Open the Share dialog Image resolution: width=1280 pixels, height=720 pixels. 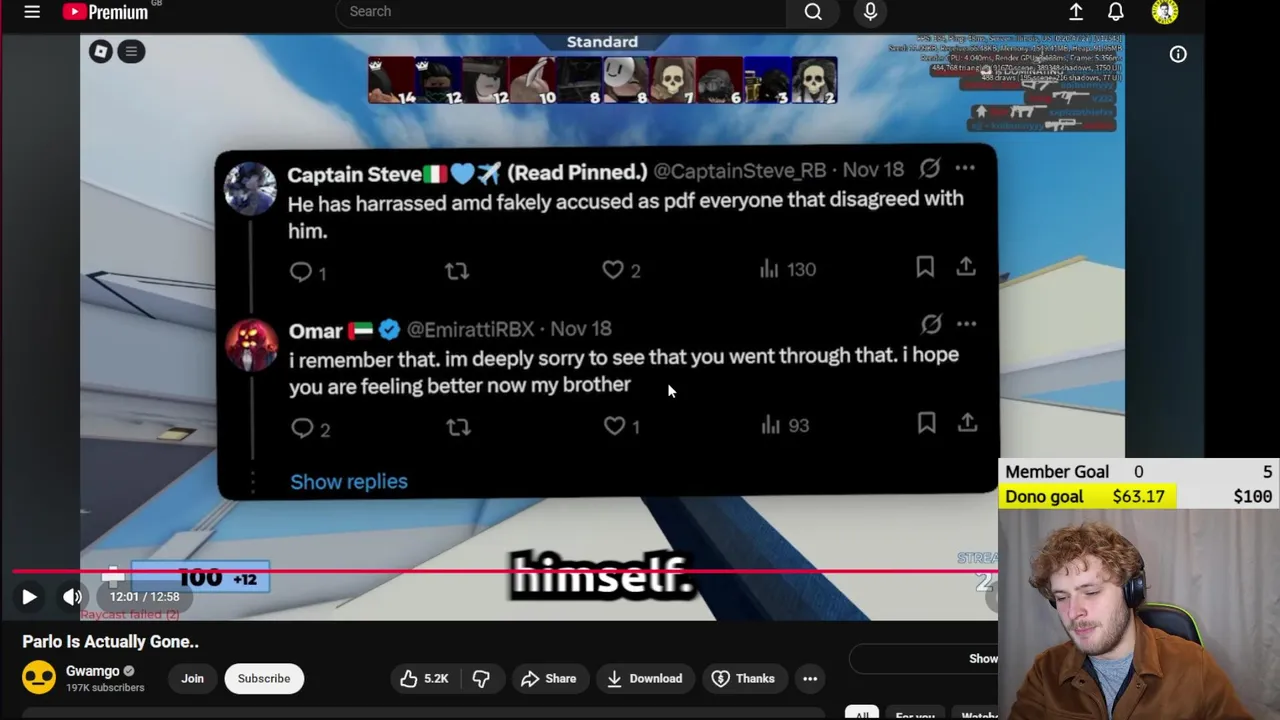[548, 679]
